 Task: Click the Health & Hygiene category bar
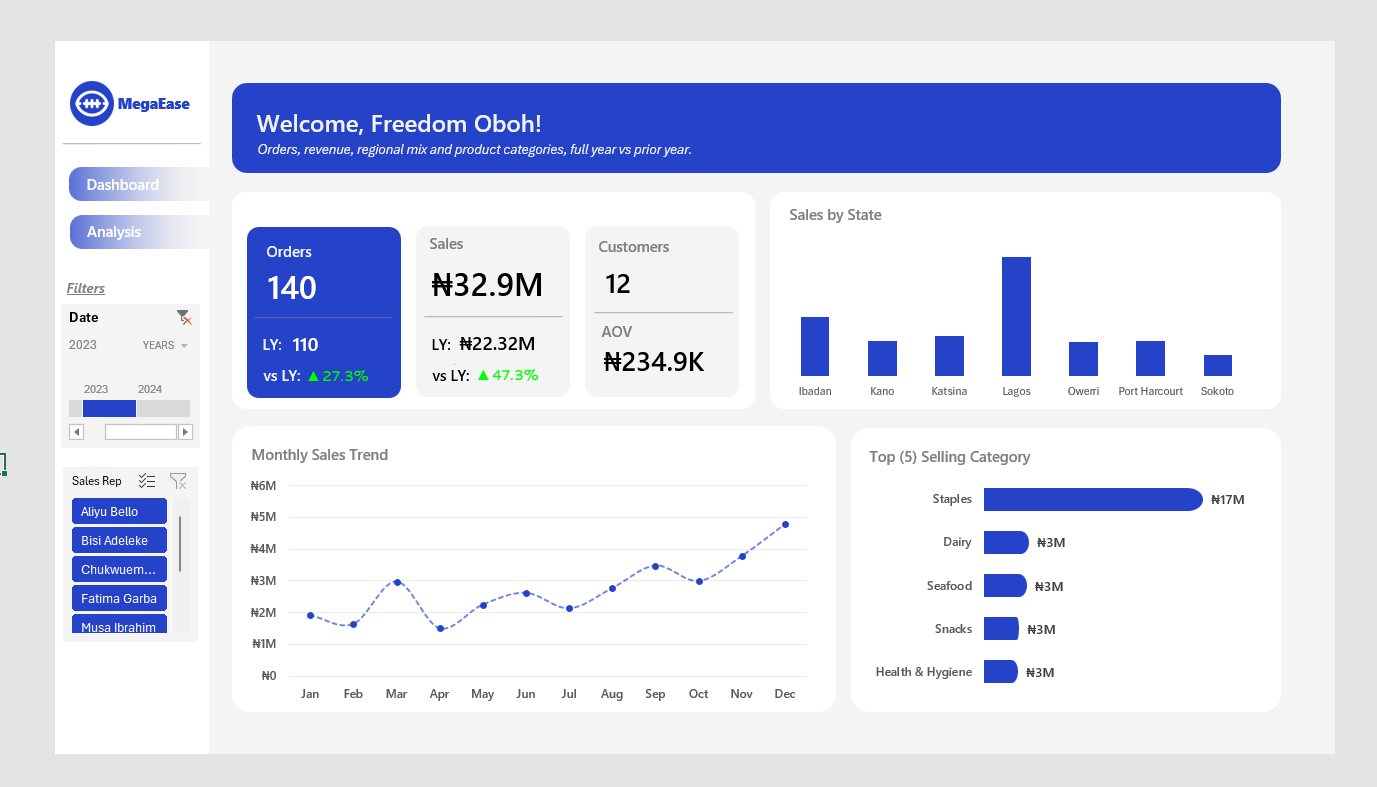coord(1001,671)
